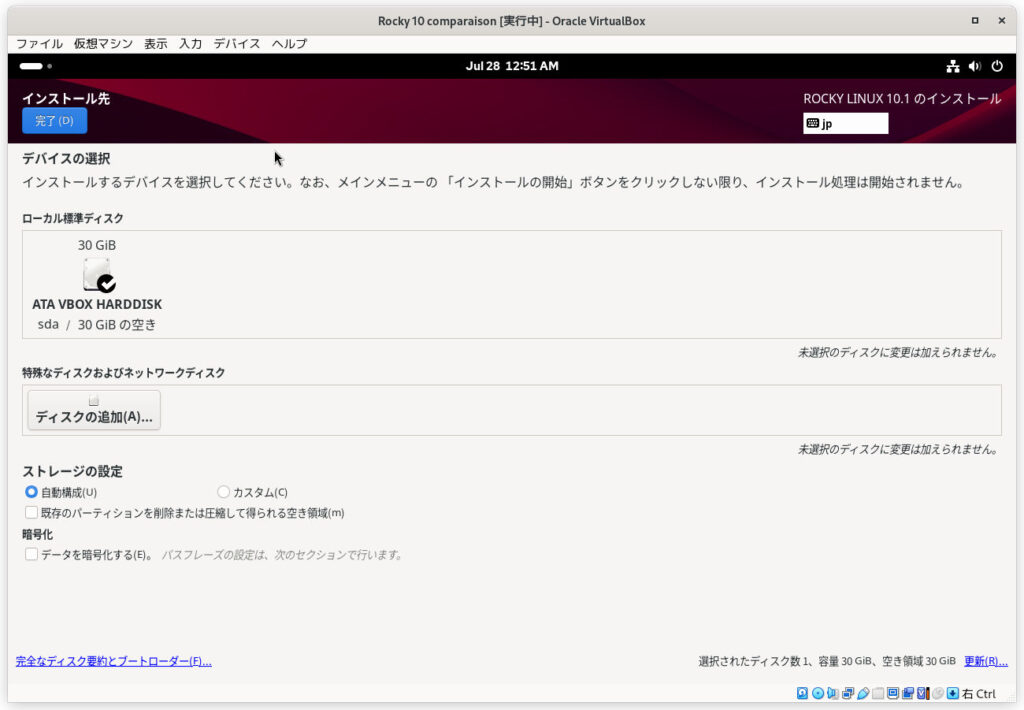Enable 既存のパーティションを削除 checkbox
Screen dimensions: 1024x710
31,512
